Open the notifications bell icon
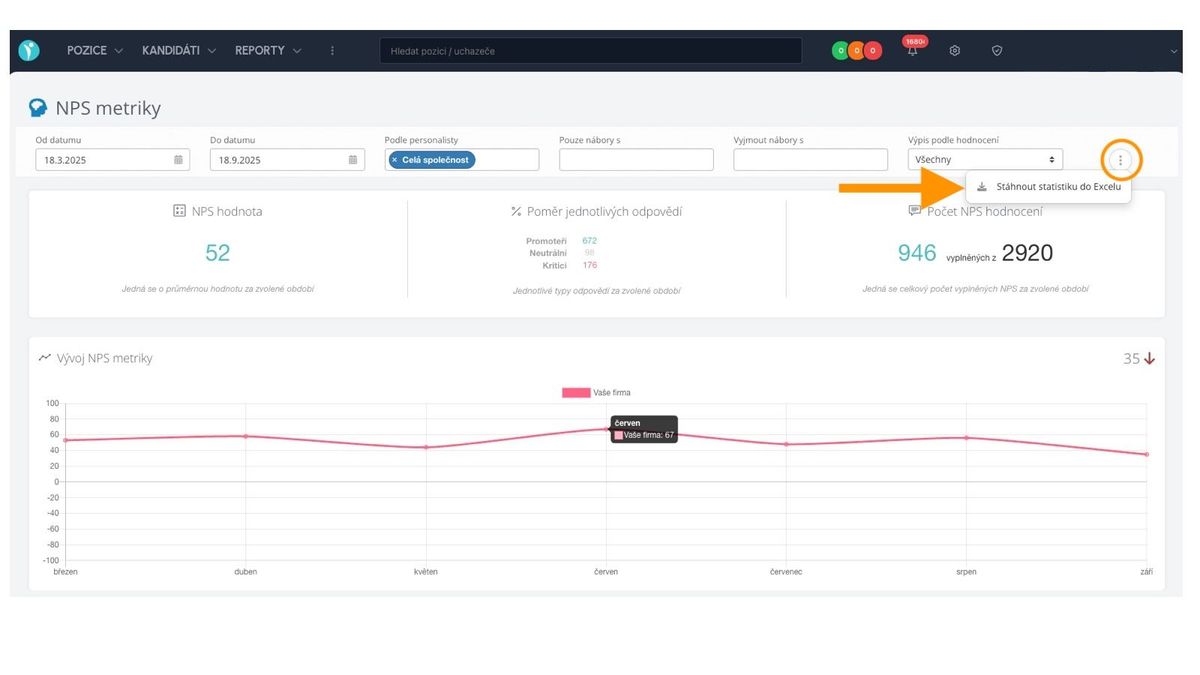Viewport: 1200px width, 675px height. click(912, 51)
